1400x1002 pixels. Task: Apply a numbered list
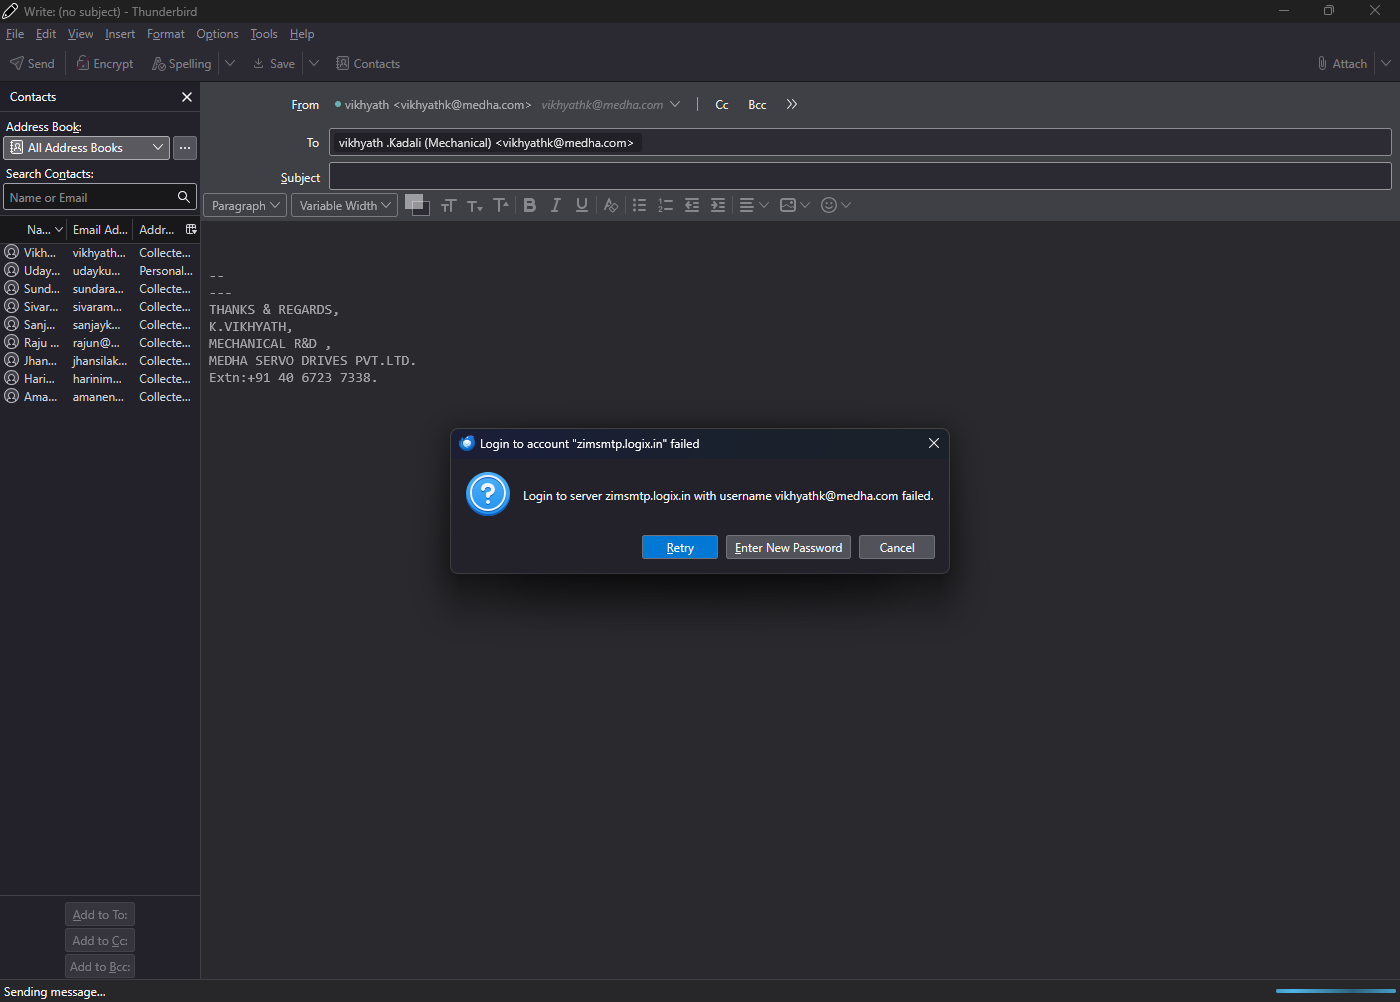[x=666, y=205]
